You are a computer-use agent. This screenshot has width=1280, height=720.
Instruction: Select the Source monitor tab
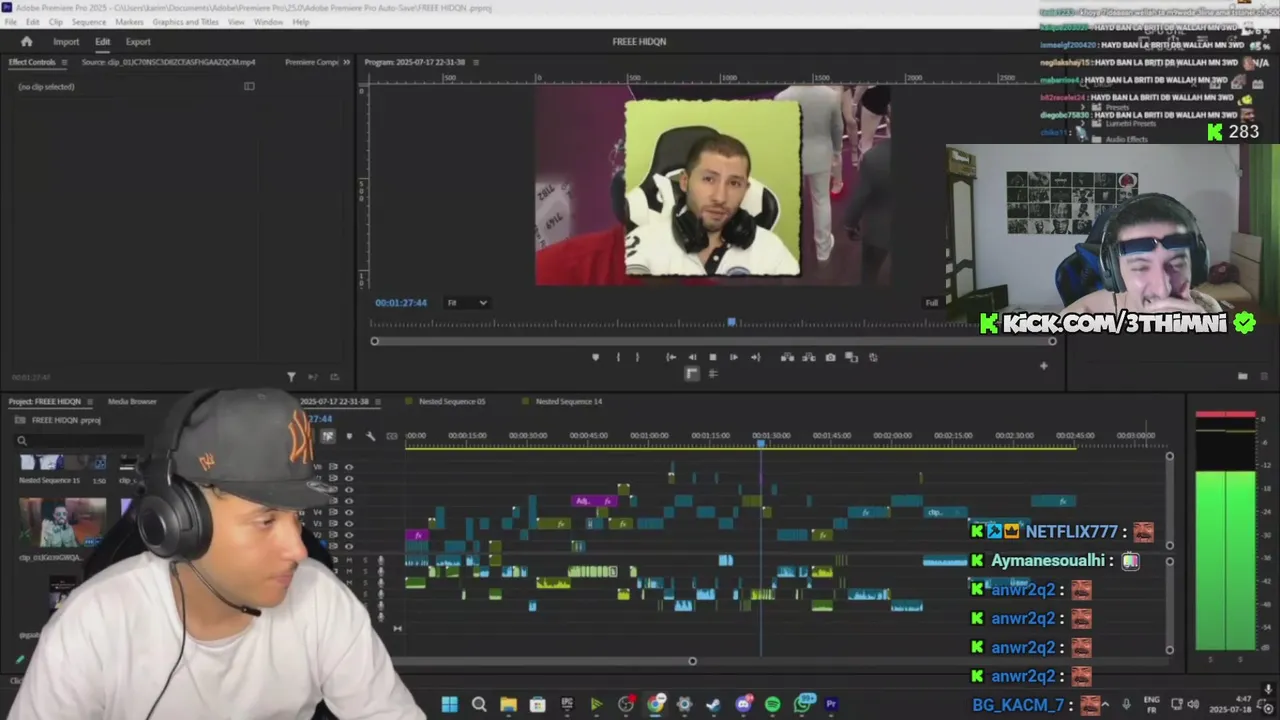(168, 62)
